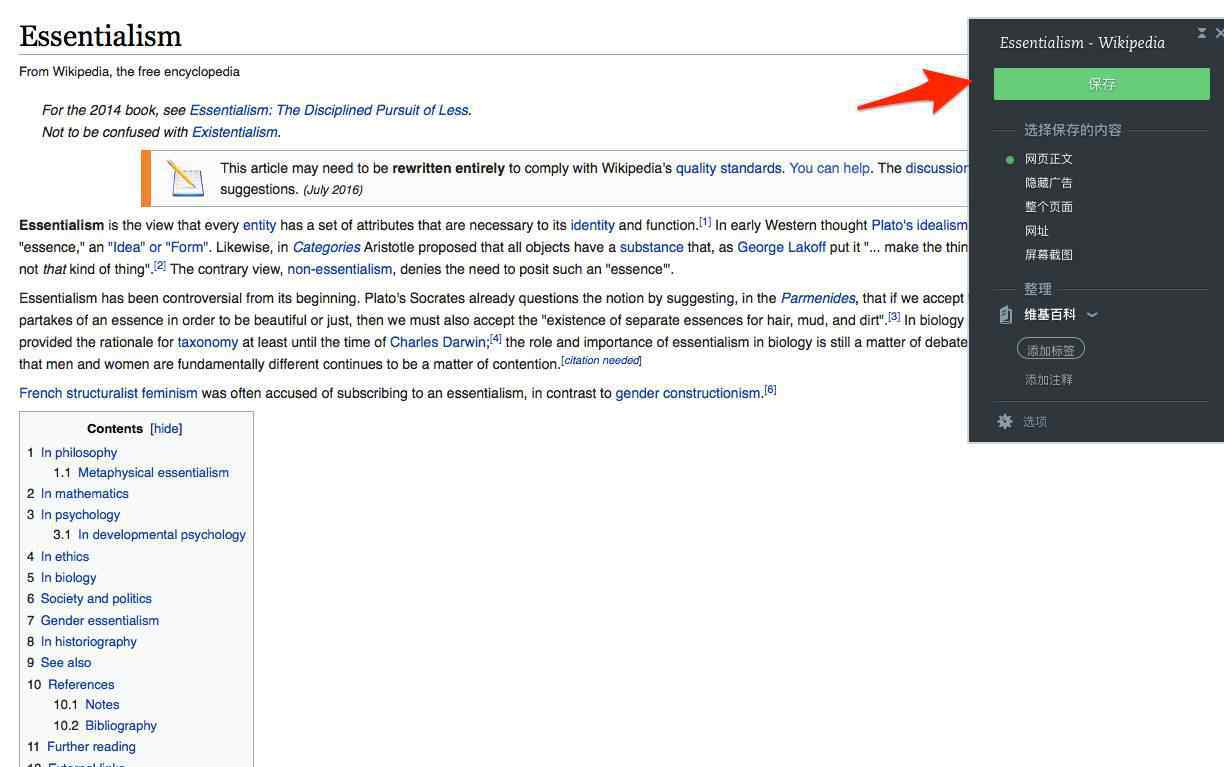Select the 网页正文 clip option
The image size is (1224, 767).
pyautogui.click(x=1048, y=159)
